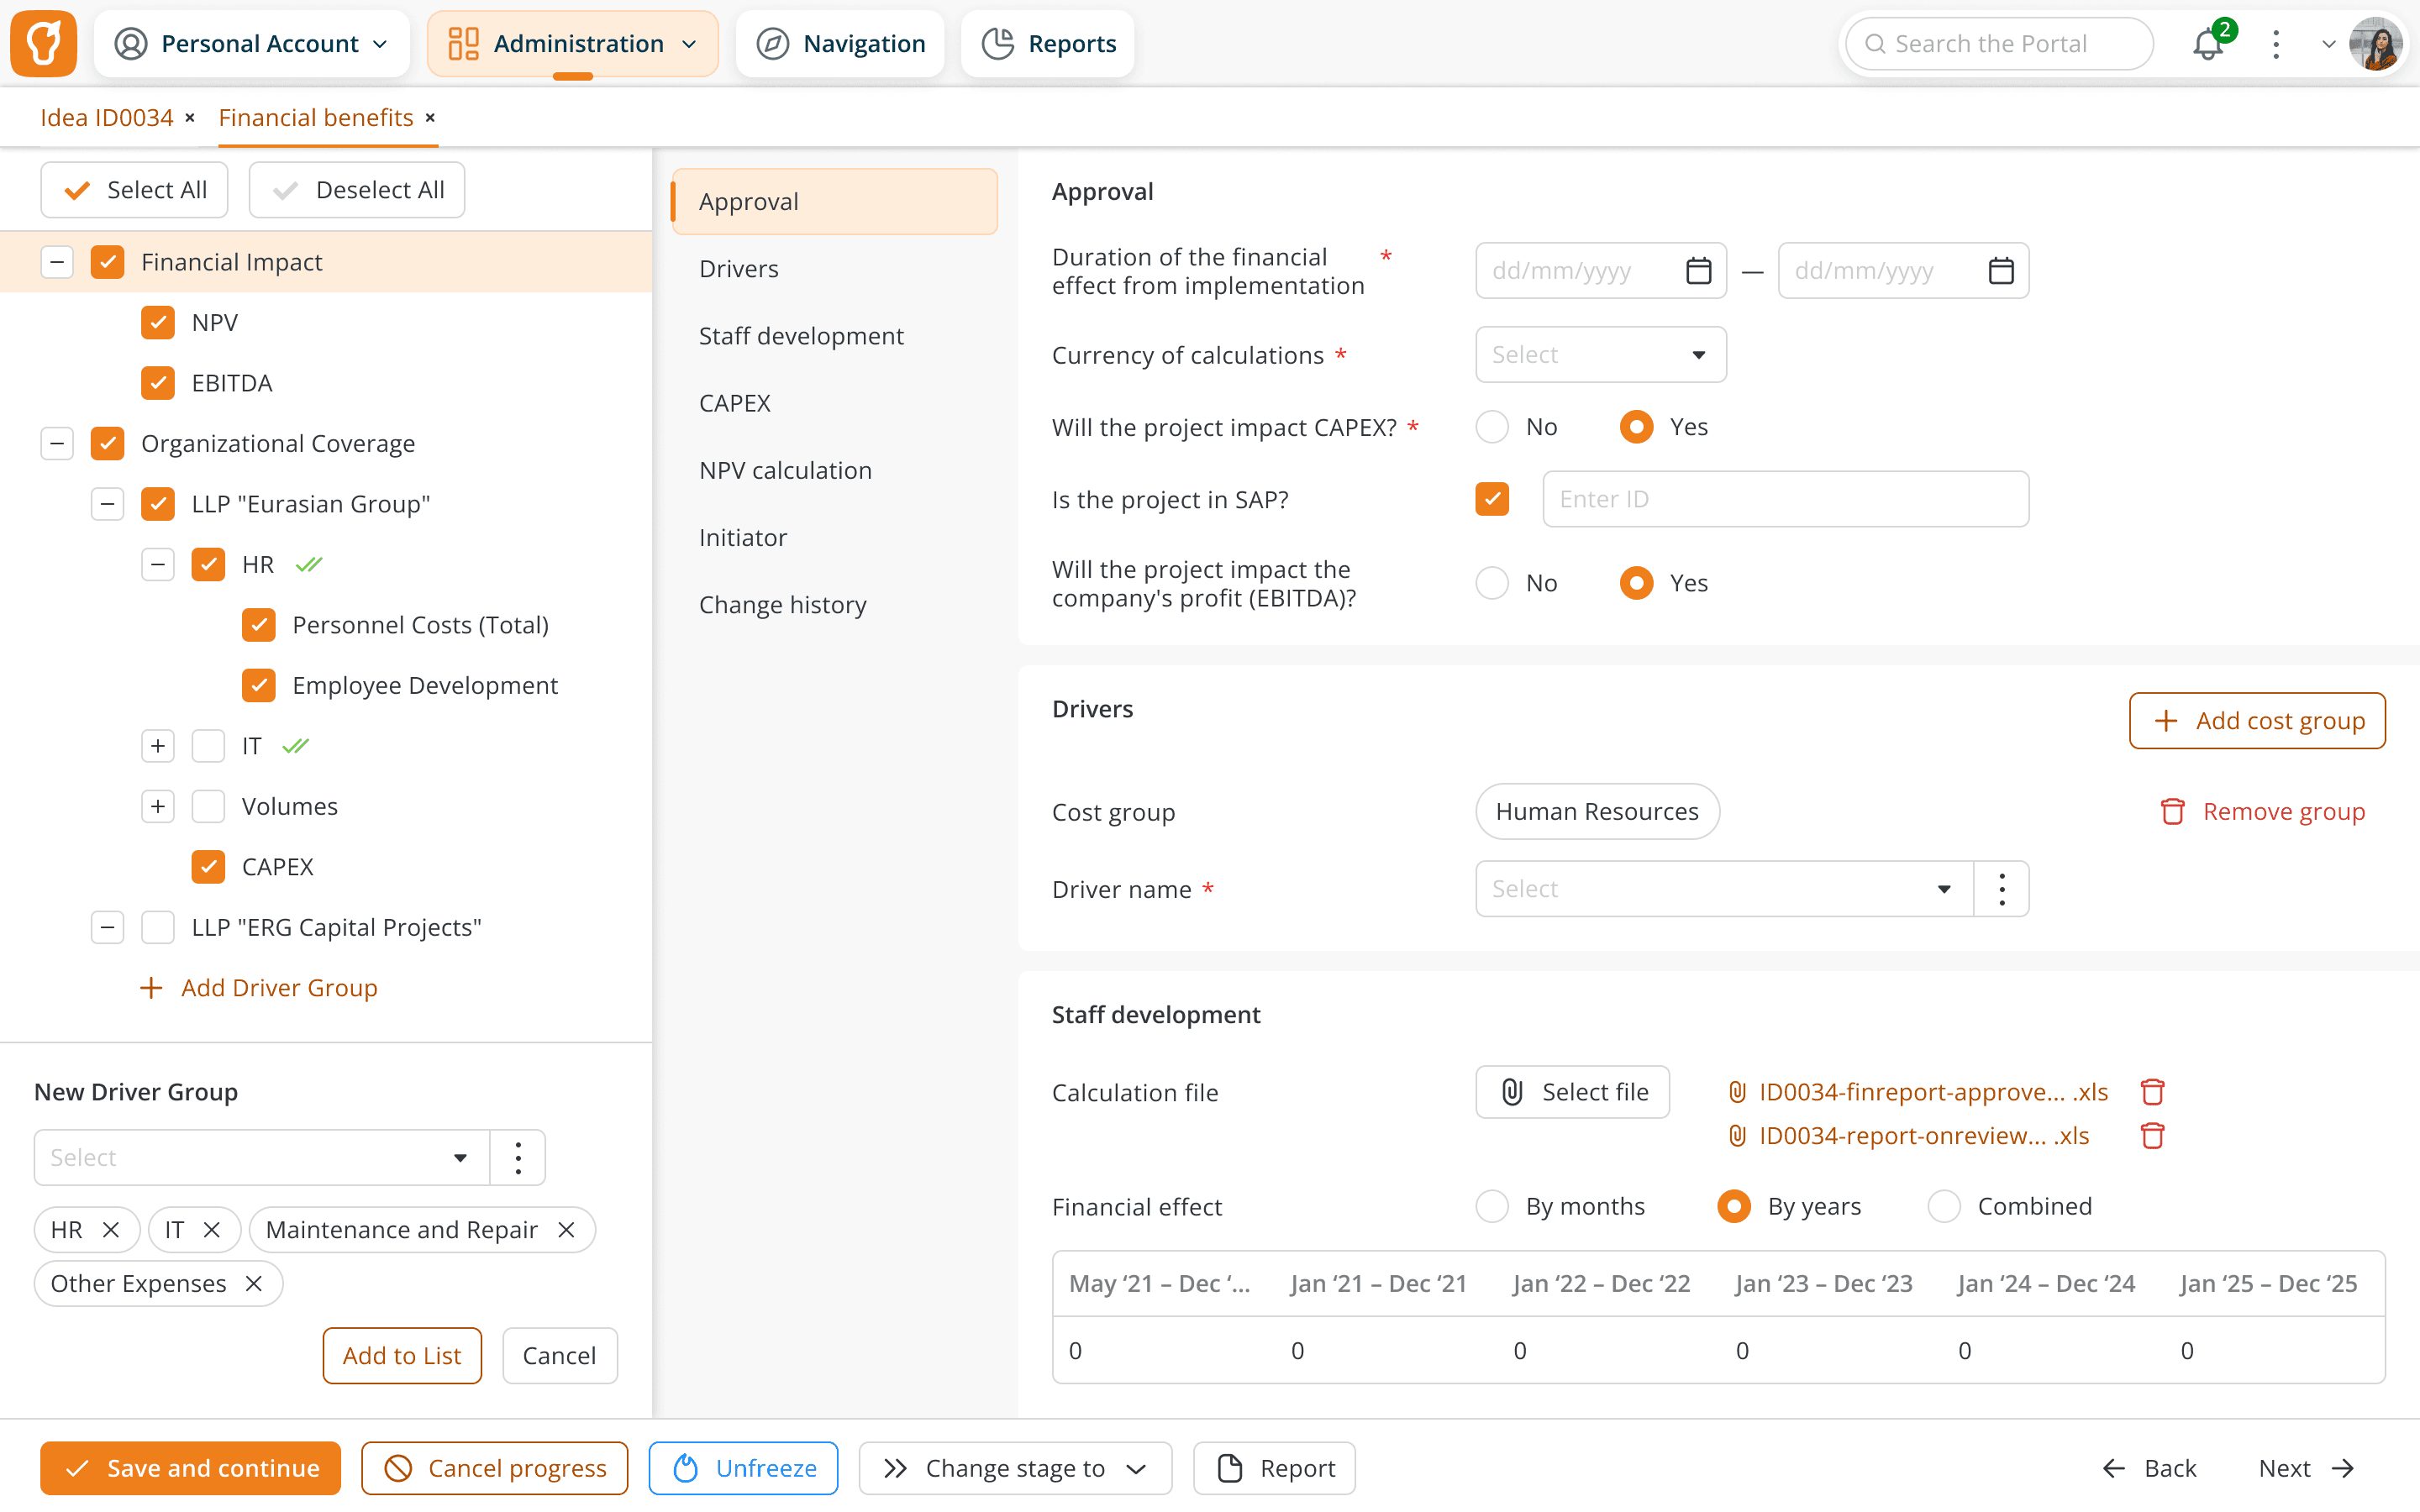Remove the Maintenance and Repair chip
2420x1512 pixels.
click(x=567, y=1229)
